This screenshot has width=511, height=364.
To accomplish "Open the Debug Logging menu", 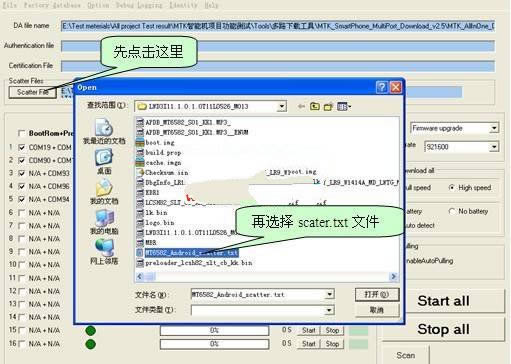I will [x=139, y=5].
